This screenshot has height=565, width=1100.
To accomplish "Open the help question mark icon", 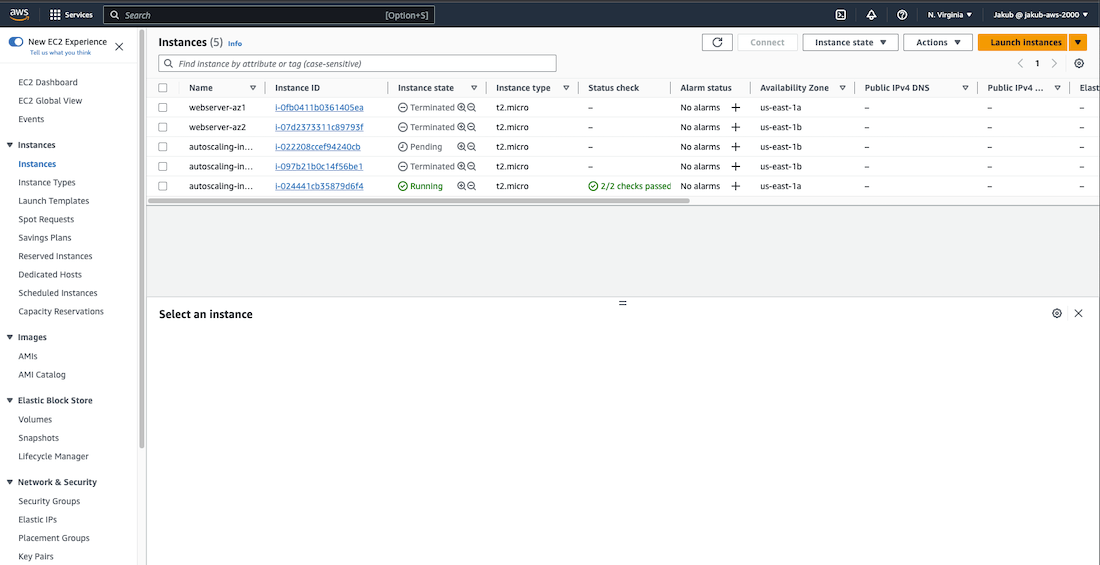I will coord(902,15).
